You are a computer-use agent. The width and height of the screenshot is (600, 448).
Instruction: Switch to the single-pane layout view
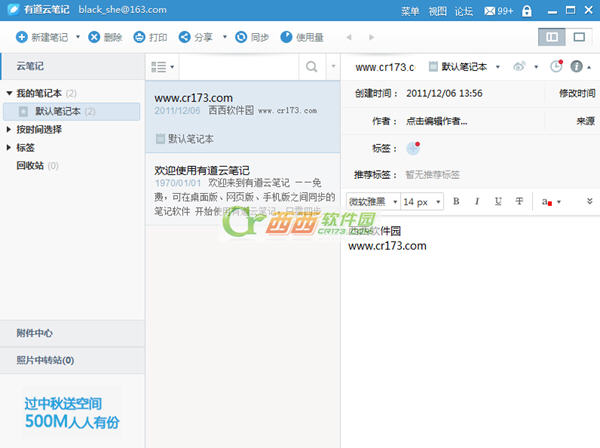tap(579, 37)
